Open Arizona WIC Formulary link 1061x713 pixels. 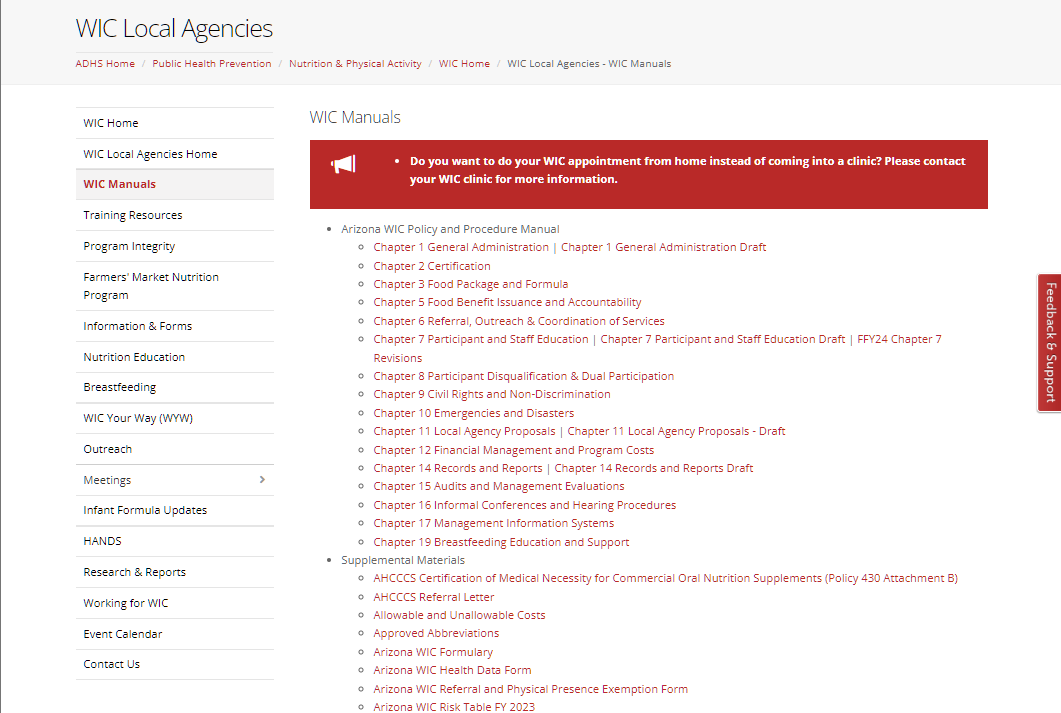point(433,652)
